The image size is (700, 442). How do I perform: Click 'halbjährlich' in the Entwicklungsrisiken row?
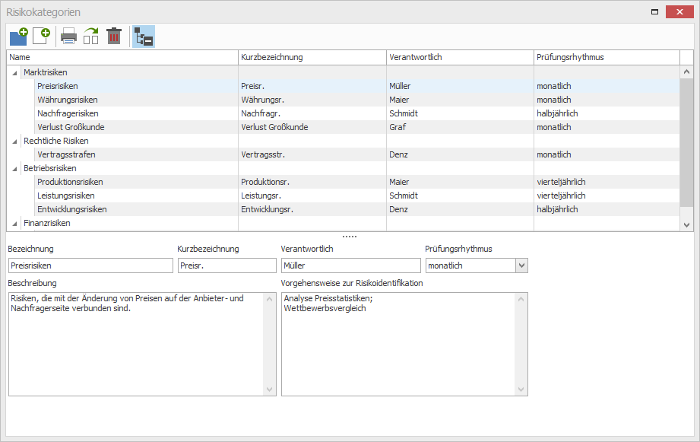click(x=607, y=209)
